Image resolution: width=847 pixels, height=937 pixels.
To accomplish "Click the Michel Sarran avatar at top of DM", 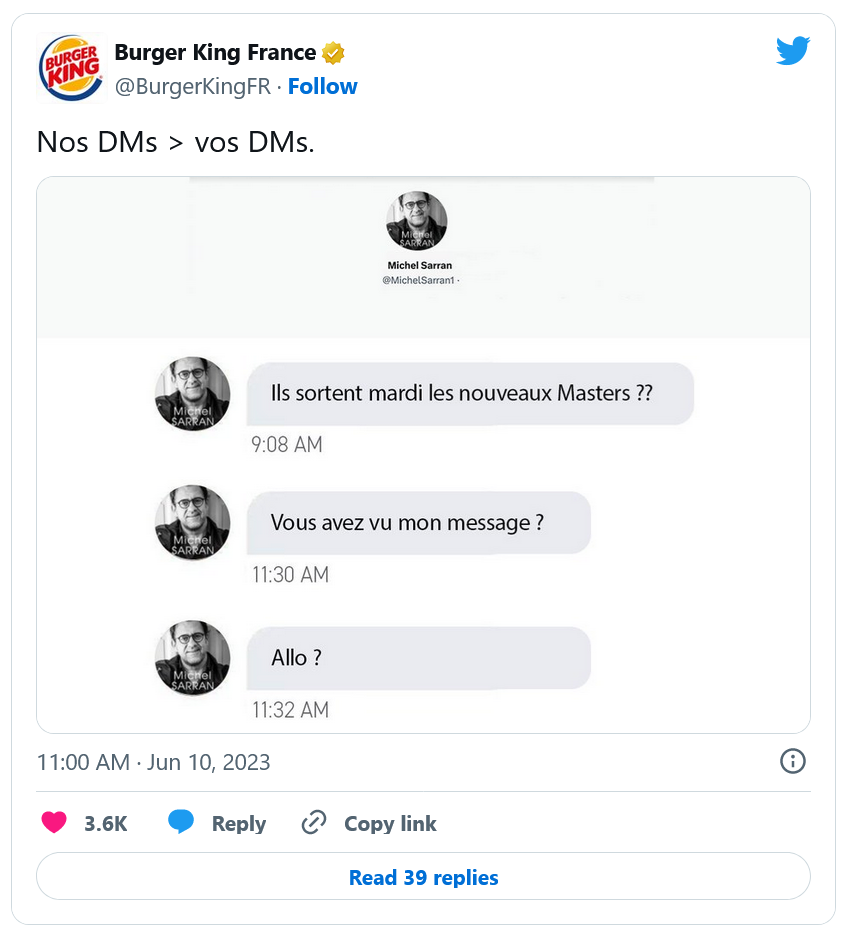I will click(x=416, y=221).
